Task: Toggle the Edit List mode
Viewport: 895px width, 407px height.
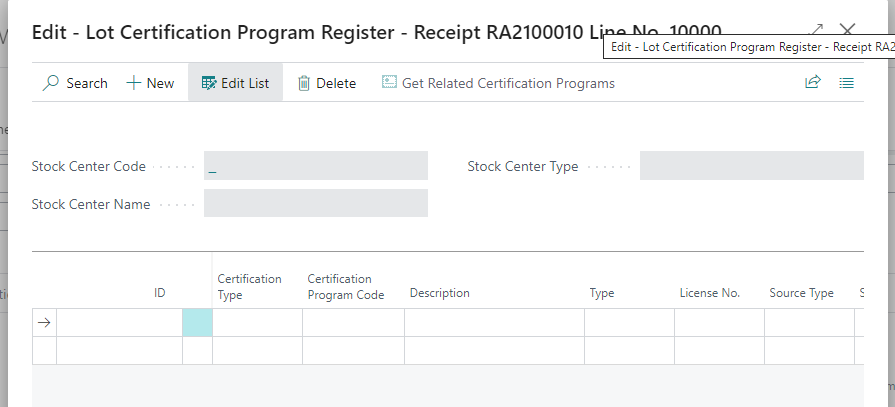Action: pos(235,83)
